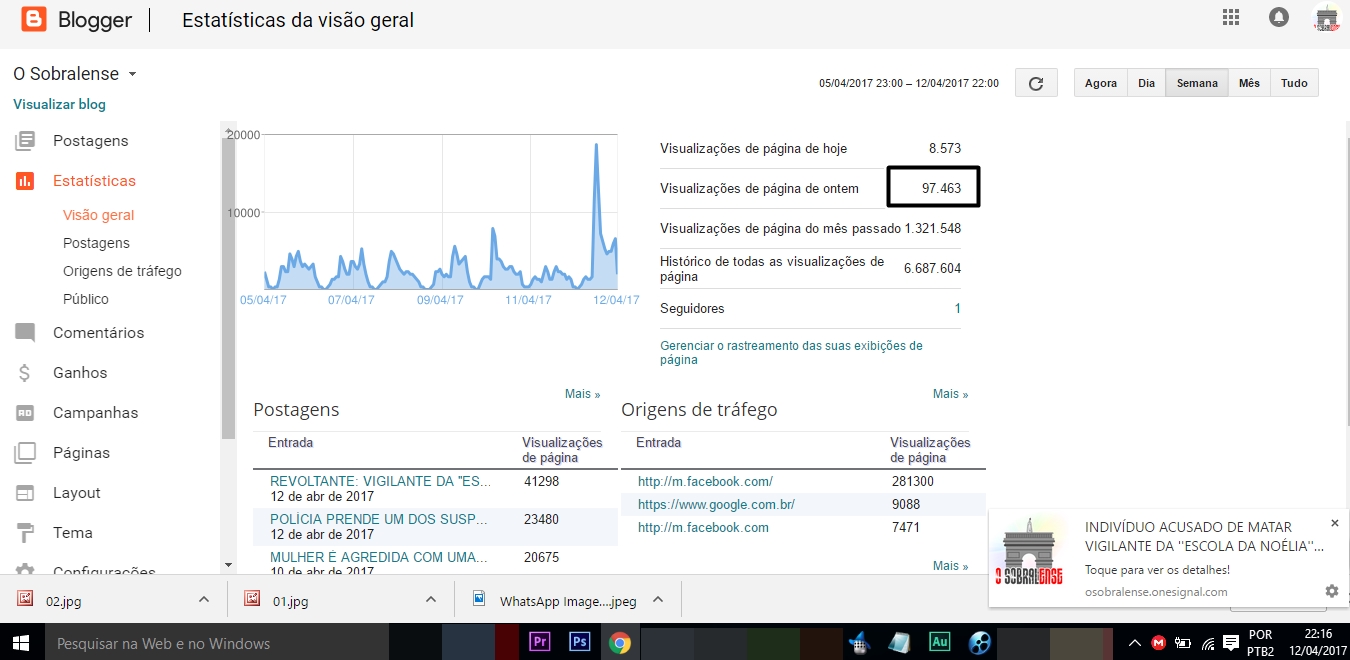The image size is (1350, 660).
Task: Click Mais link above Origens de tráfego
Action: (x=950, y=394)
